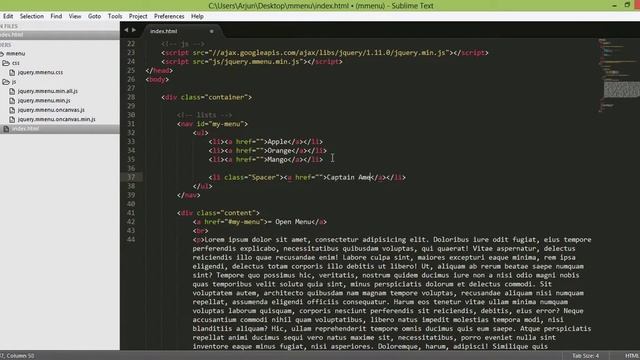Viewport: 640px width, 360px height.
Task: Open the Preferences menu
Action: (169, 16)
